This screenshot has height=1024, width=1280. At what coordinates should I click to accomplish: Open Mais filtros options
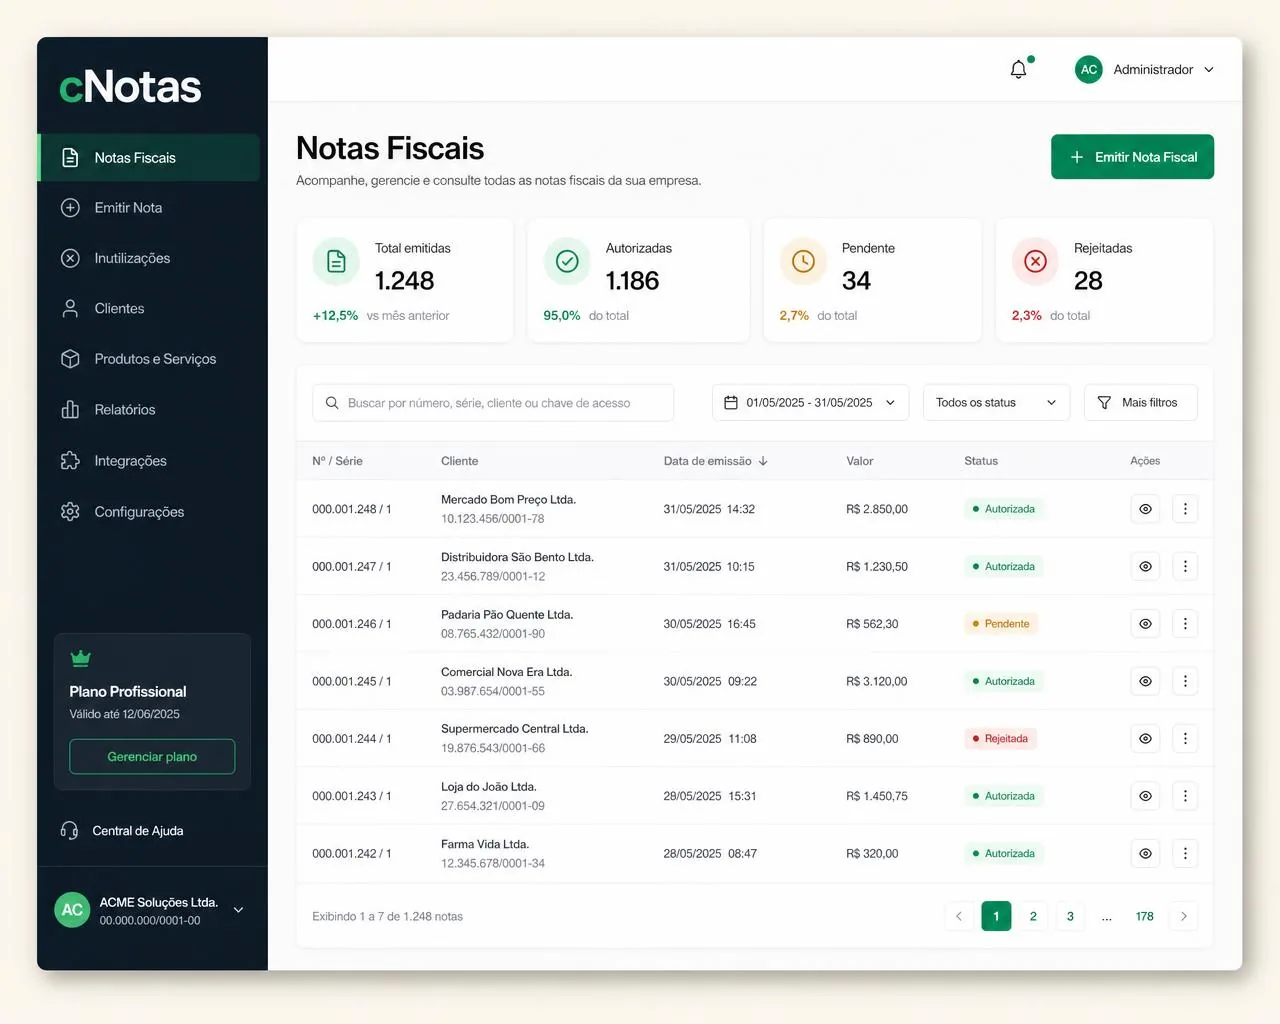tap(1140, 403)
